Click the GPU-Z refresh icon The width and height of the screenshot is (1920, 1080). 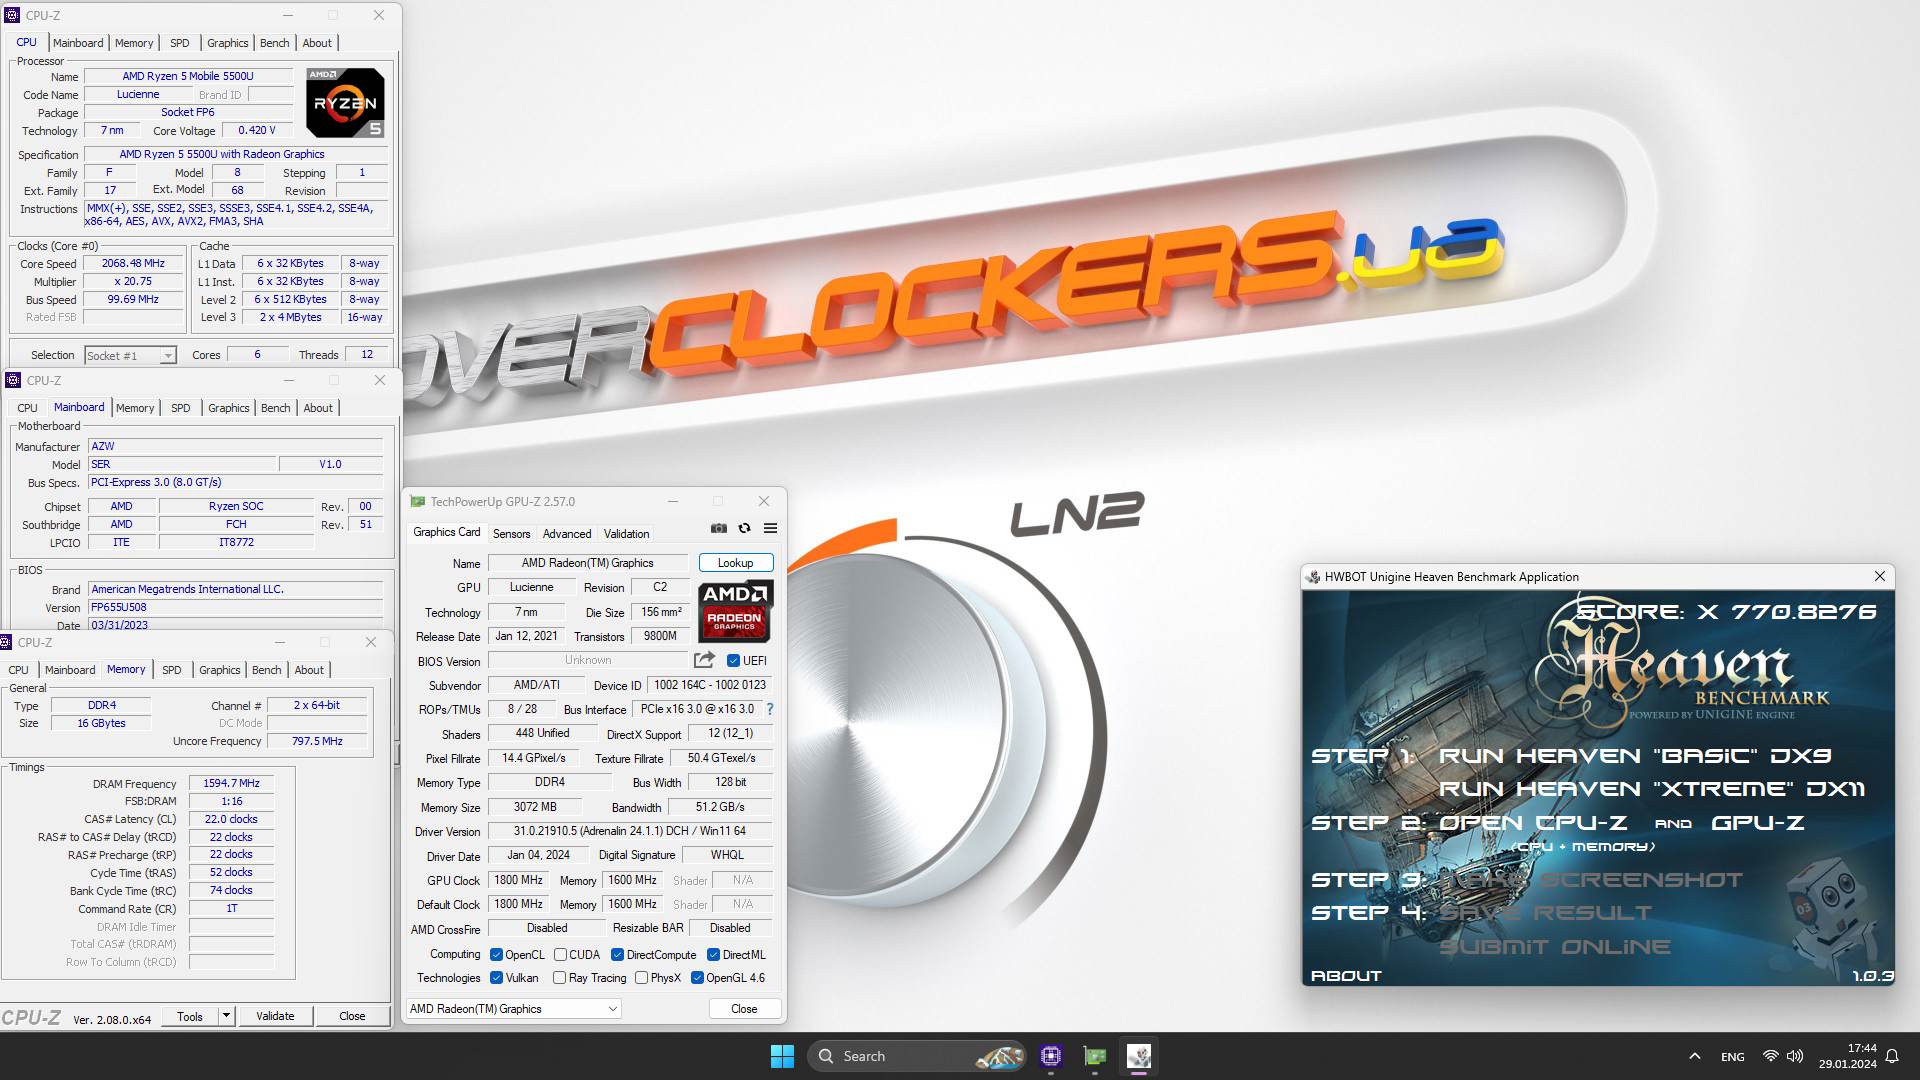point(744,528)
